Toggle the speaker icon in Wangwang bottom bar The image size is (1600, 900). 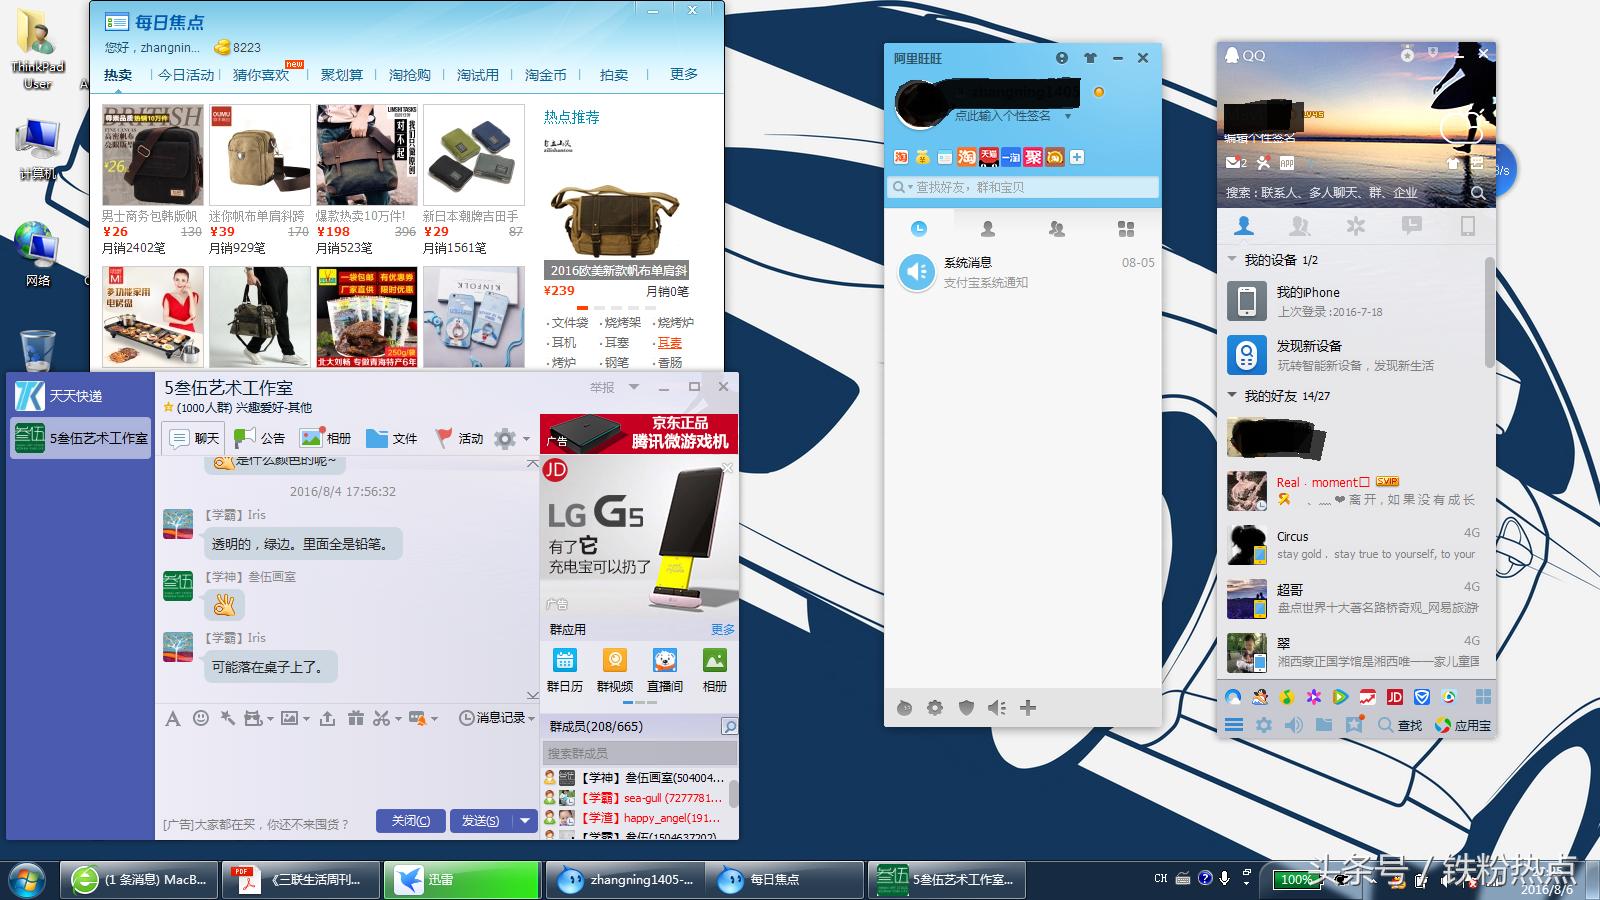pos(996,708)
